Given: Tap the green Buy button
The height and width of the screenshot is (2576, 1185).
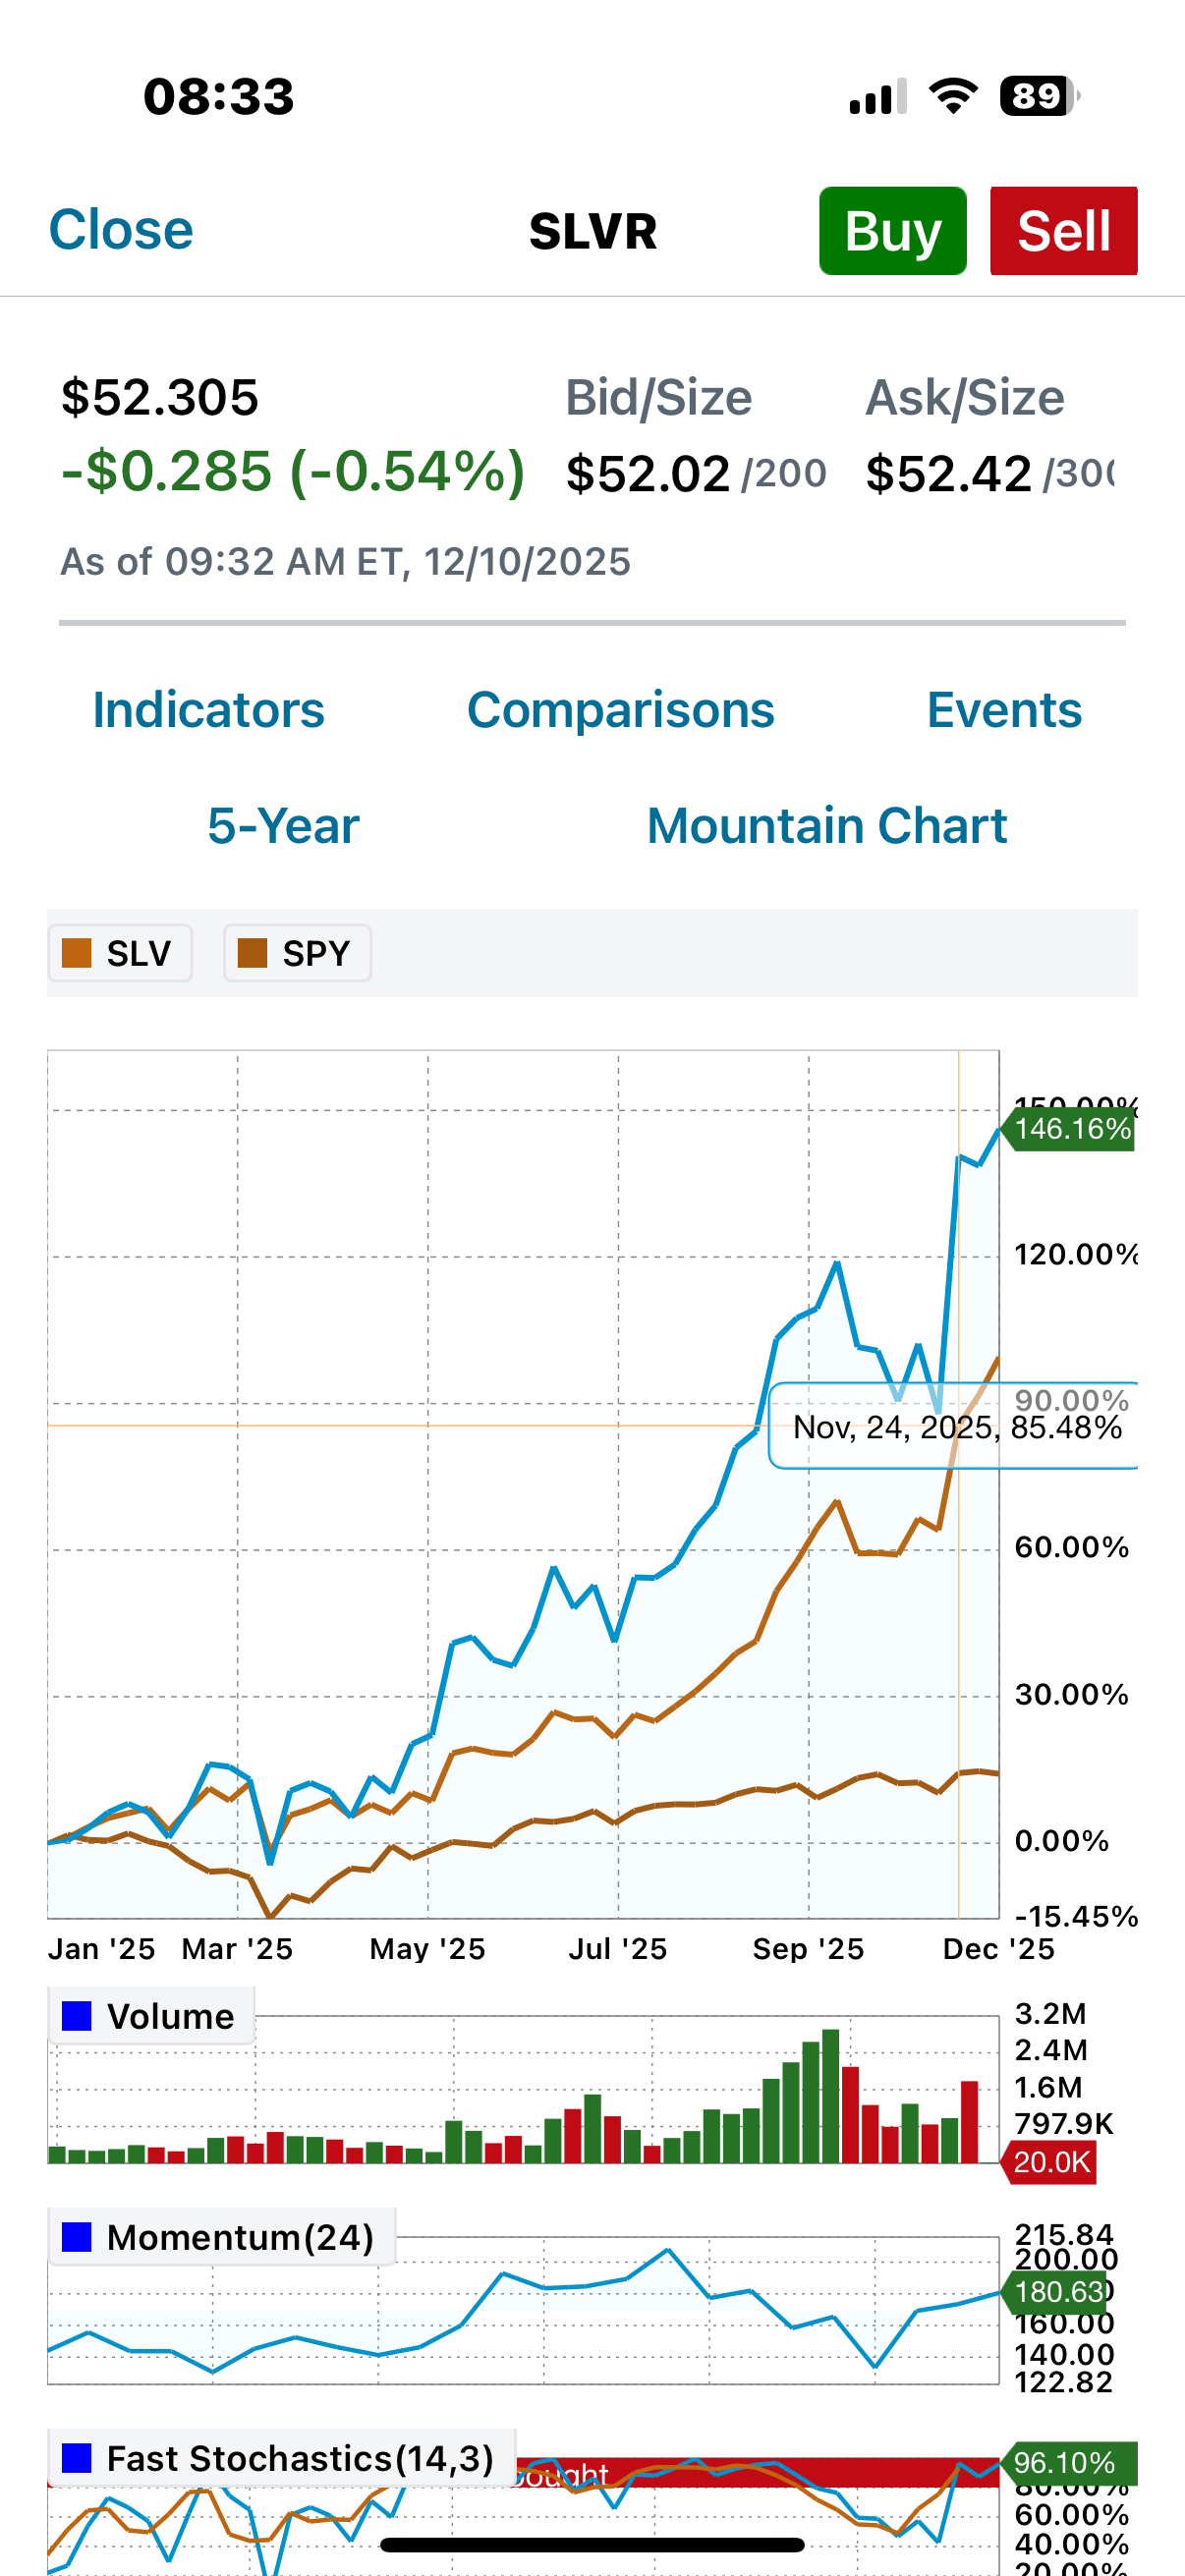Looking at the screenshot, I should point(892,231).
